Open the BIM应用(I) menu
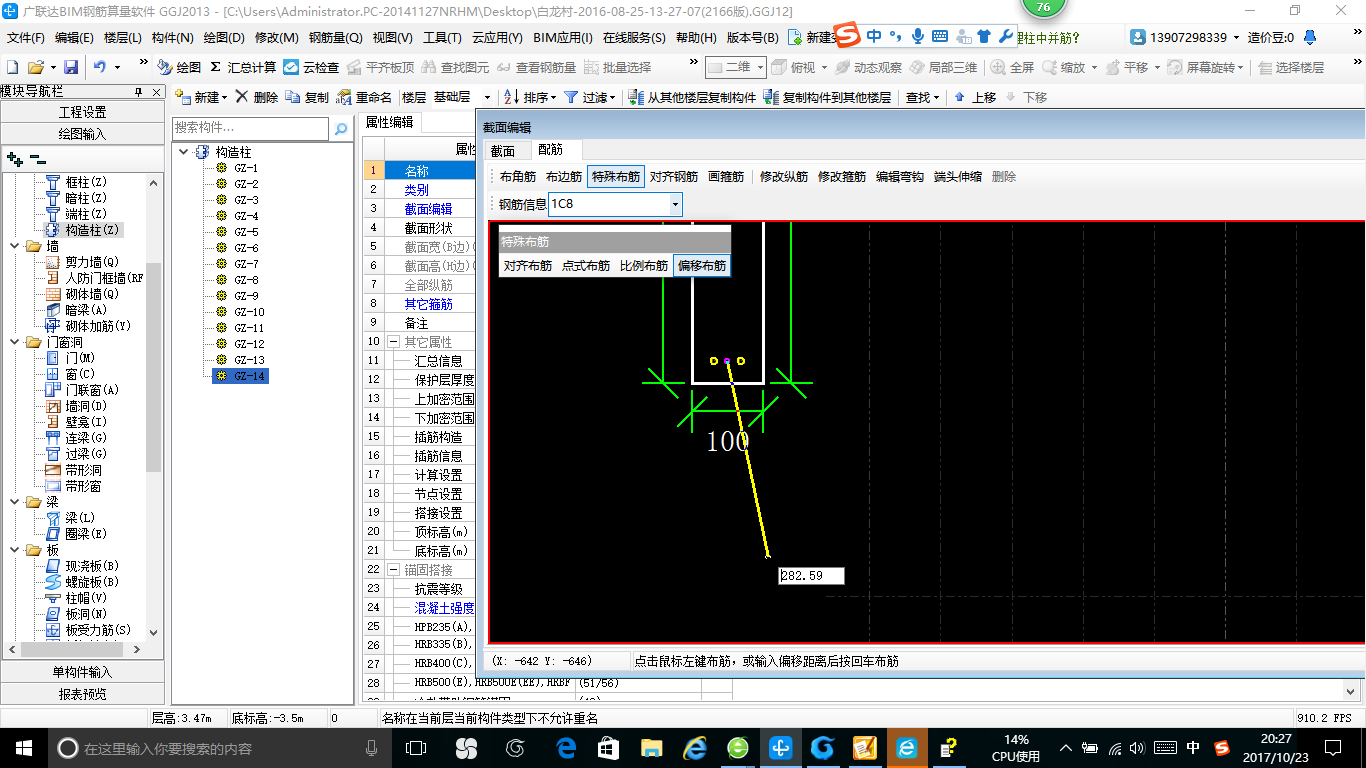The height and width of the screenshot is (768, 1366). (x=563, y=38)
